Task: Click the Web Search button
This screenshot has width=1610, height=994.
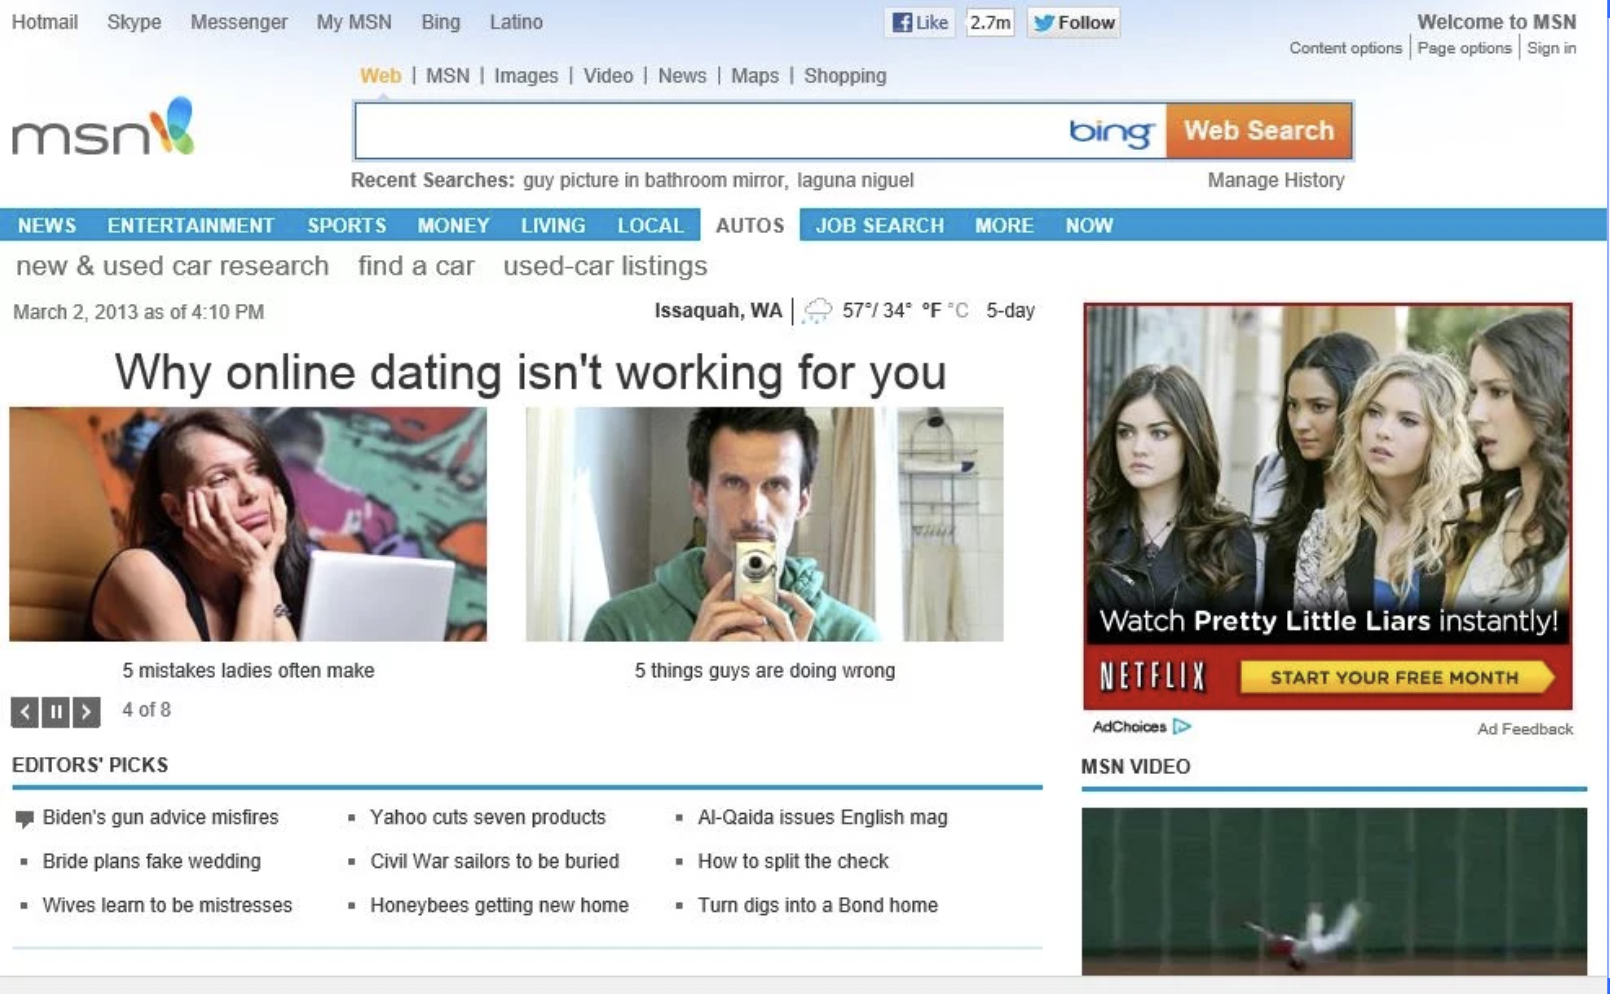Action: tap(1259, 131)
